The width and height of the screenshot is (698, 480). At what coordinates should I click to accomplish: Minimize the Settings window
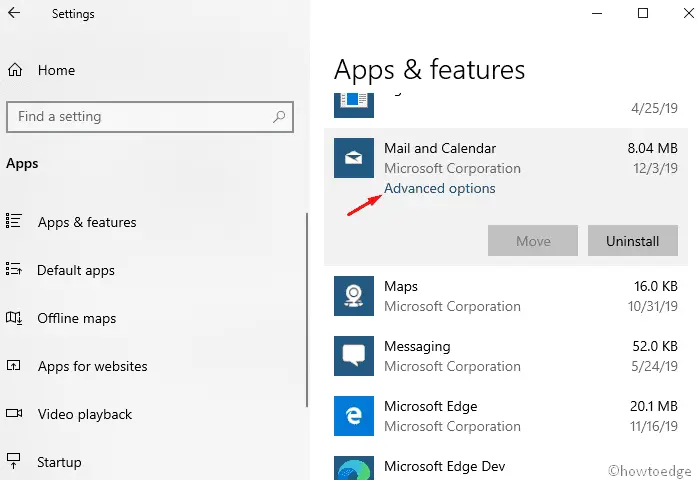(x=597, y=13)
